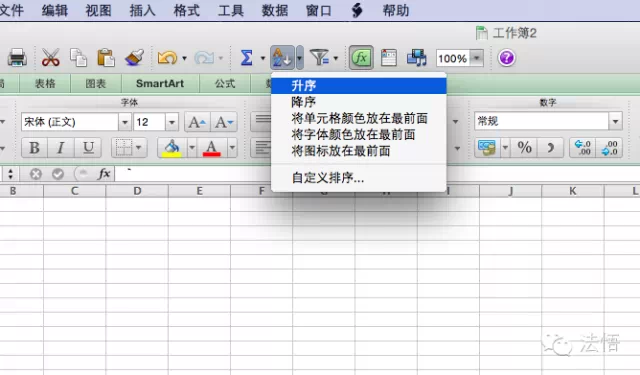The width and height of the screenshot is (640, 375).
Task: Switch to the 公式 ribbon tab
Action: click(x=225, y=84)
